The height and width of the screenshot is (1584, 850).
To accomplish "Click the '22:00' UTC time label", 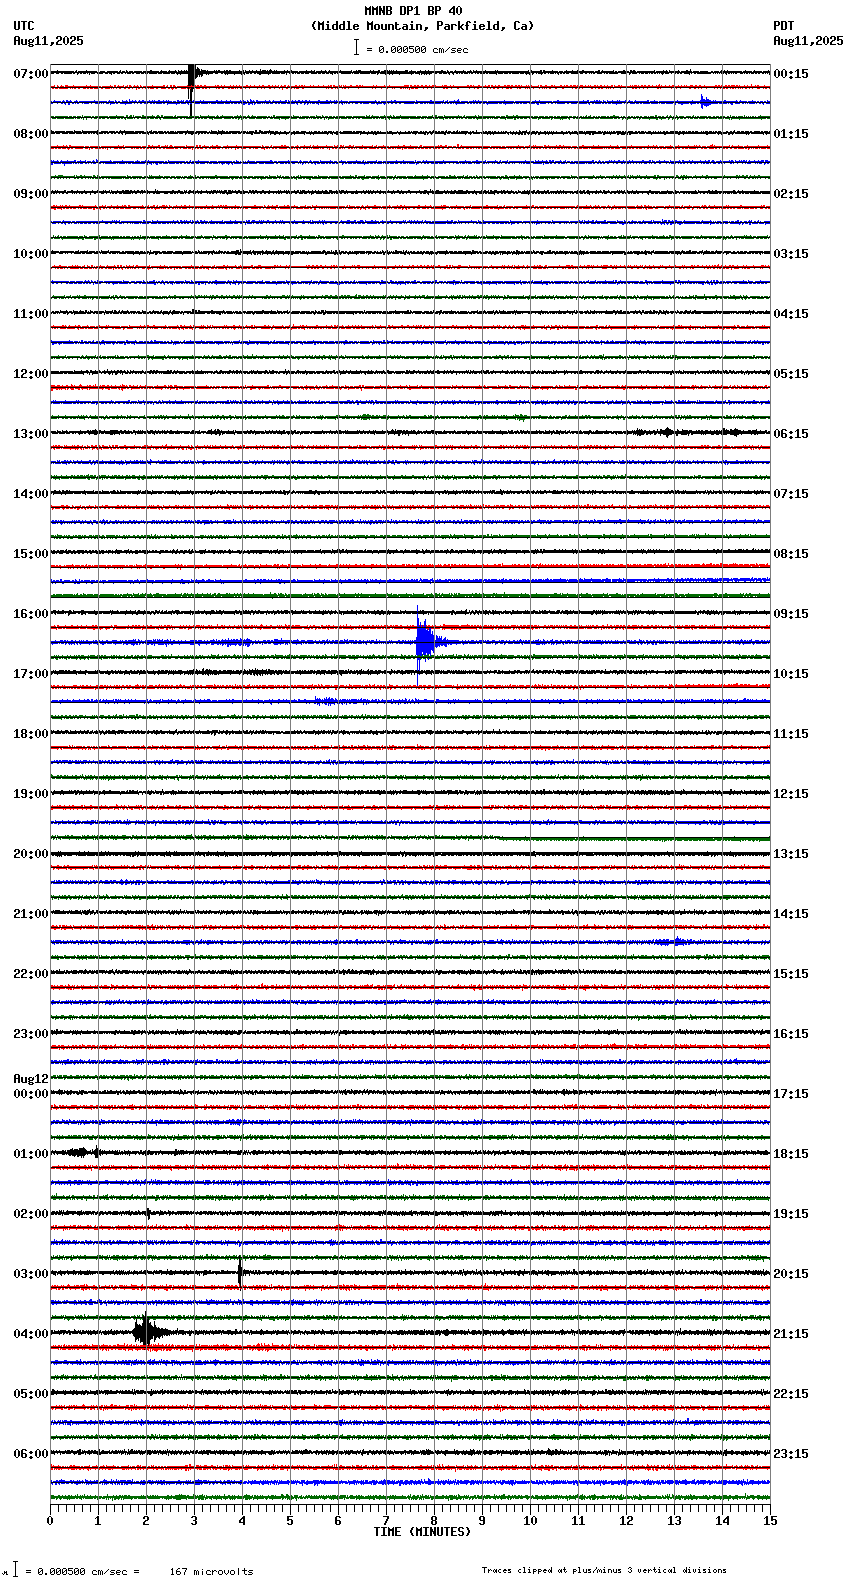I will [31, 974].
